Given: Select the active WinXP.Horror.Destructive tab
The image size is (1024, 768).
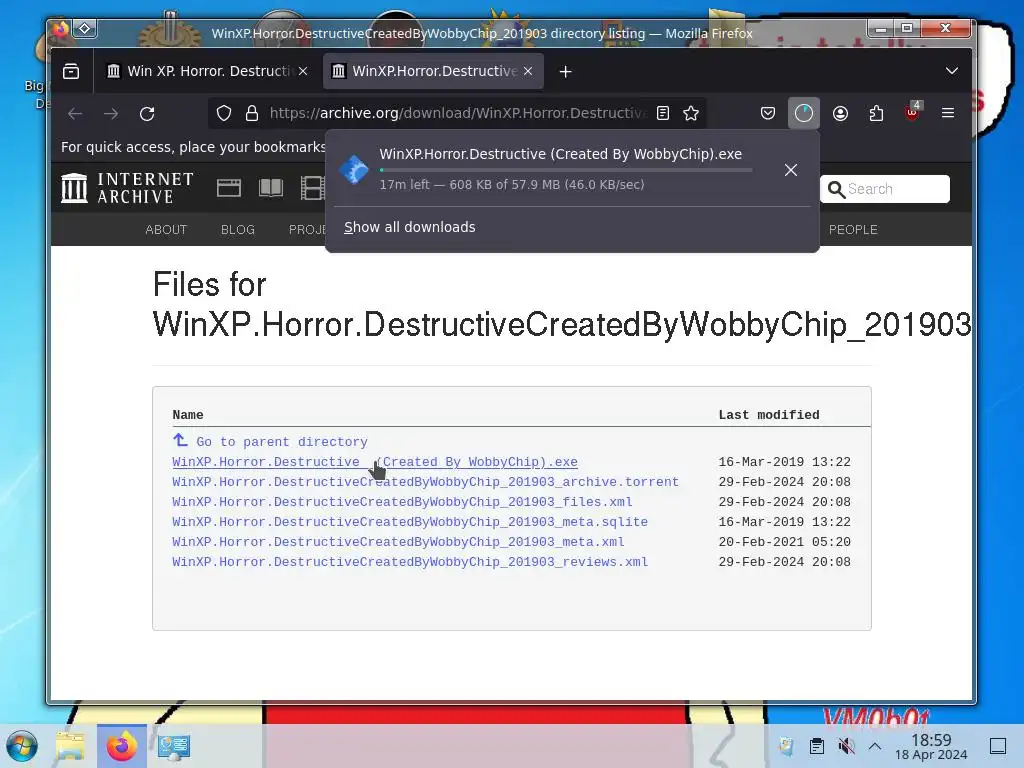Looking at the screenshot, I should (432, 71).
